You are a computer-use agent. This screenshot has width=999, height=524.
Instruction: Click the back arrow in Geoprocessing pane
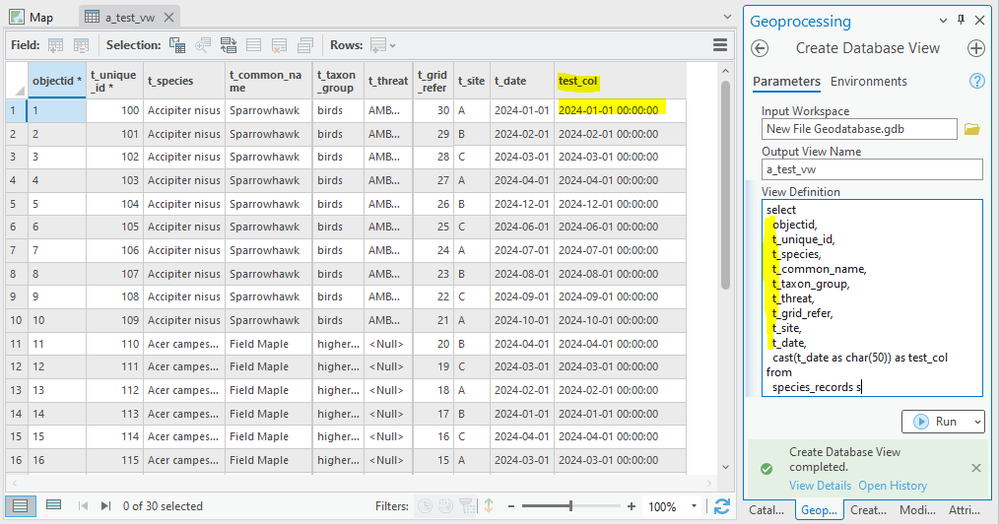pos(760,48)
